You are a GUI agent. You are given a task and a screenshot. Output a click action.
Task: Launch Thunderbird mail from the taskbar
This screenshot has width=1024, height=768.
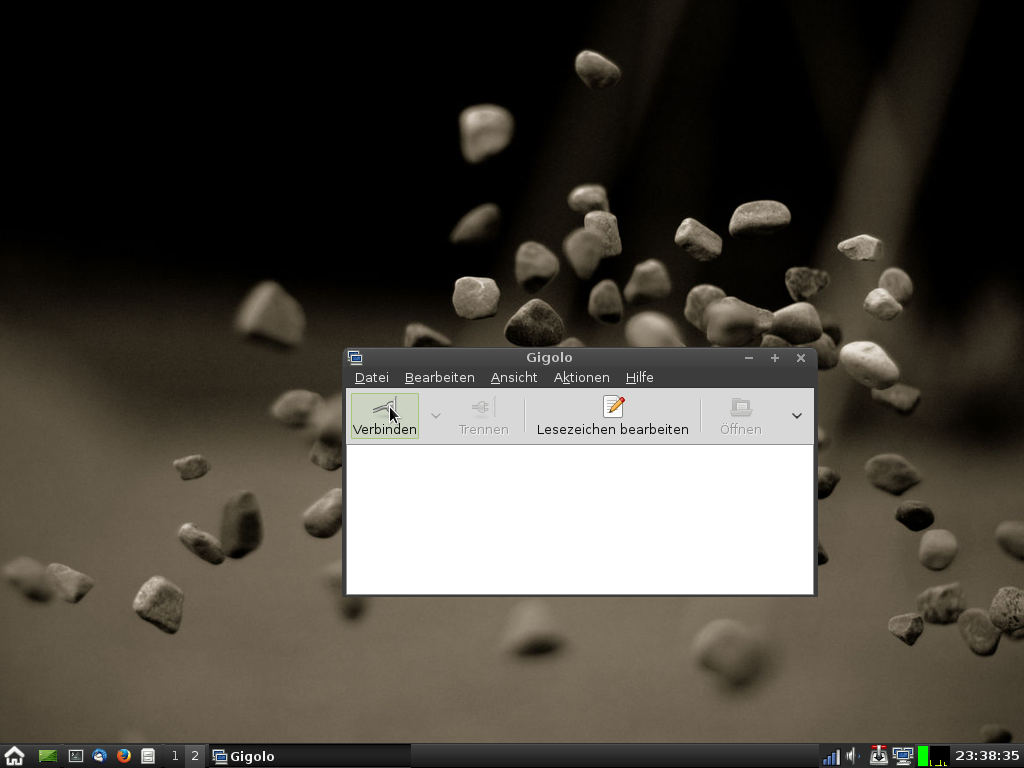pyautogui.click(x=99, y=756)
